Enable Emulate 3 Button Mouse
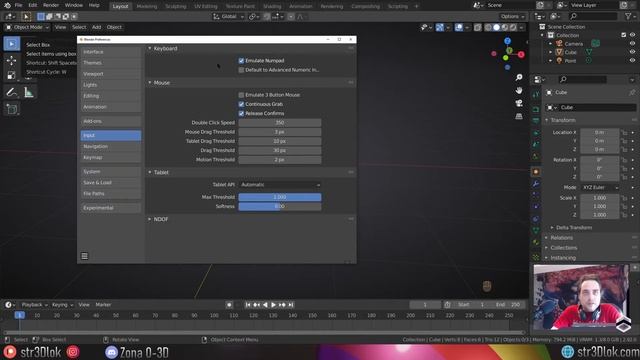This screenshot has width=640, height=360. click(241, 95)
